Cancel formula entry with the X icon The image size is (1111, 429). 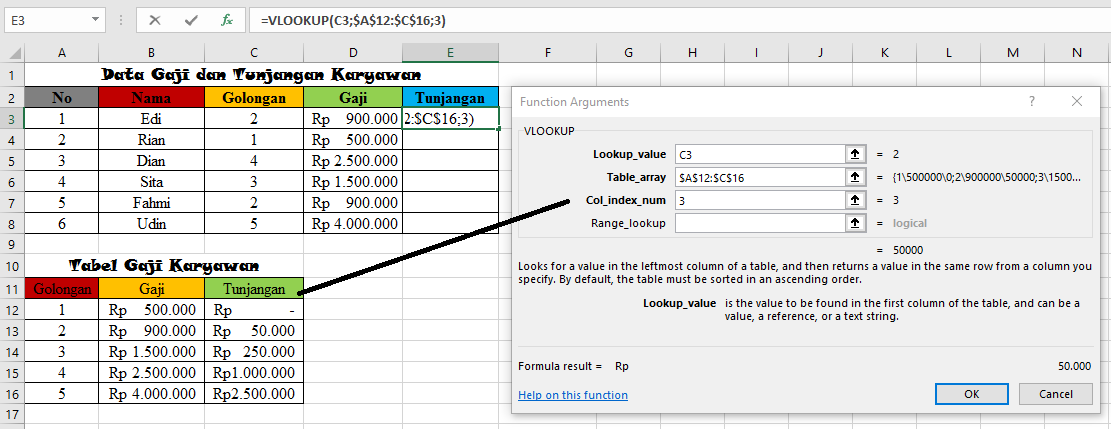tap(154, 21)
